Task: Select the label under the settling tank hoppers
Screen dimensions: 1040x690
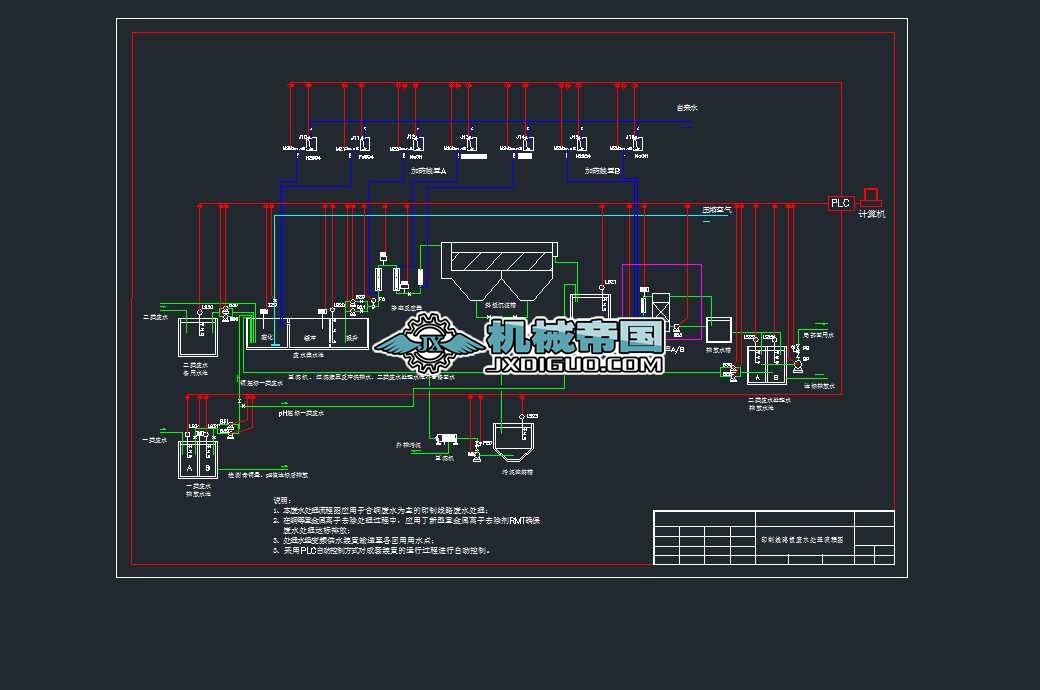Action: pos(500,306)
